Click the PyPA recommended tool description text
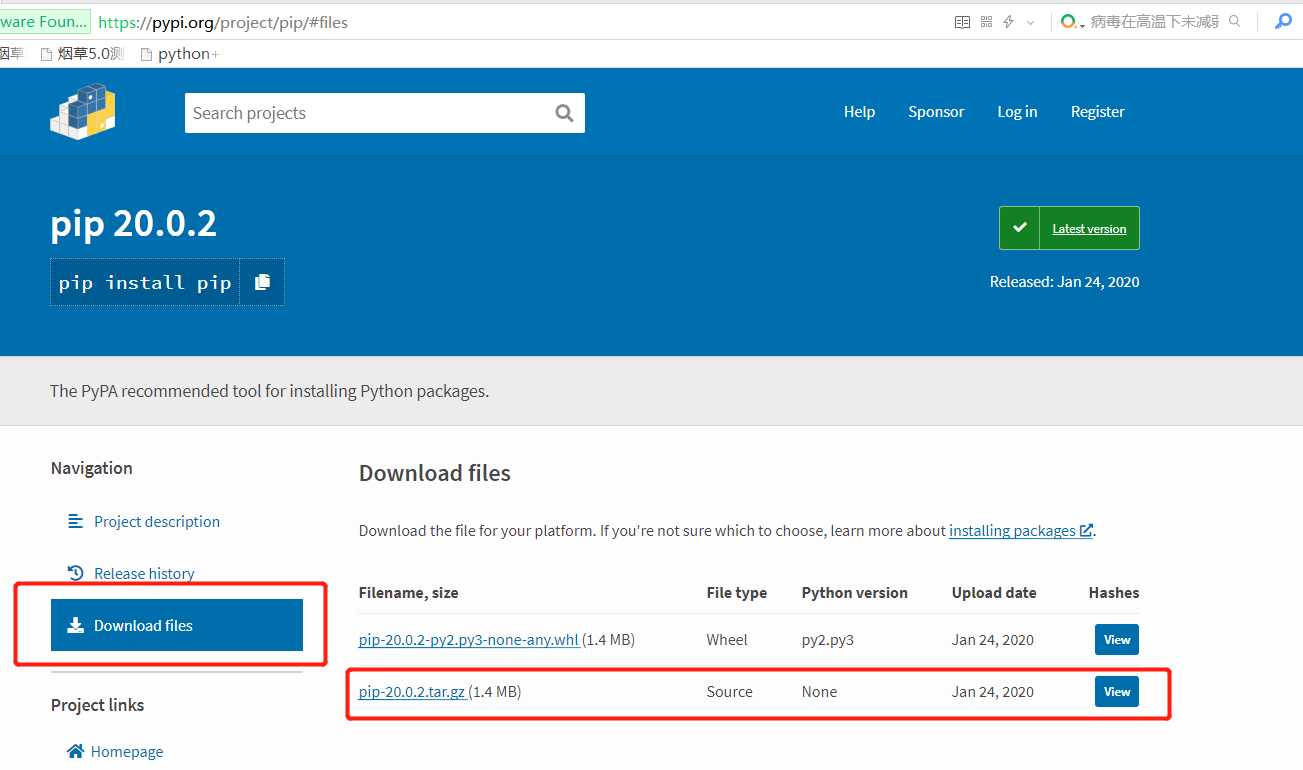Screen dimensions: 1303x770 (x=270, y=391)
